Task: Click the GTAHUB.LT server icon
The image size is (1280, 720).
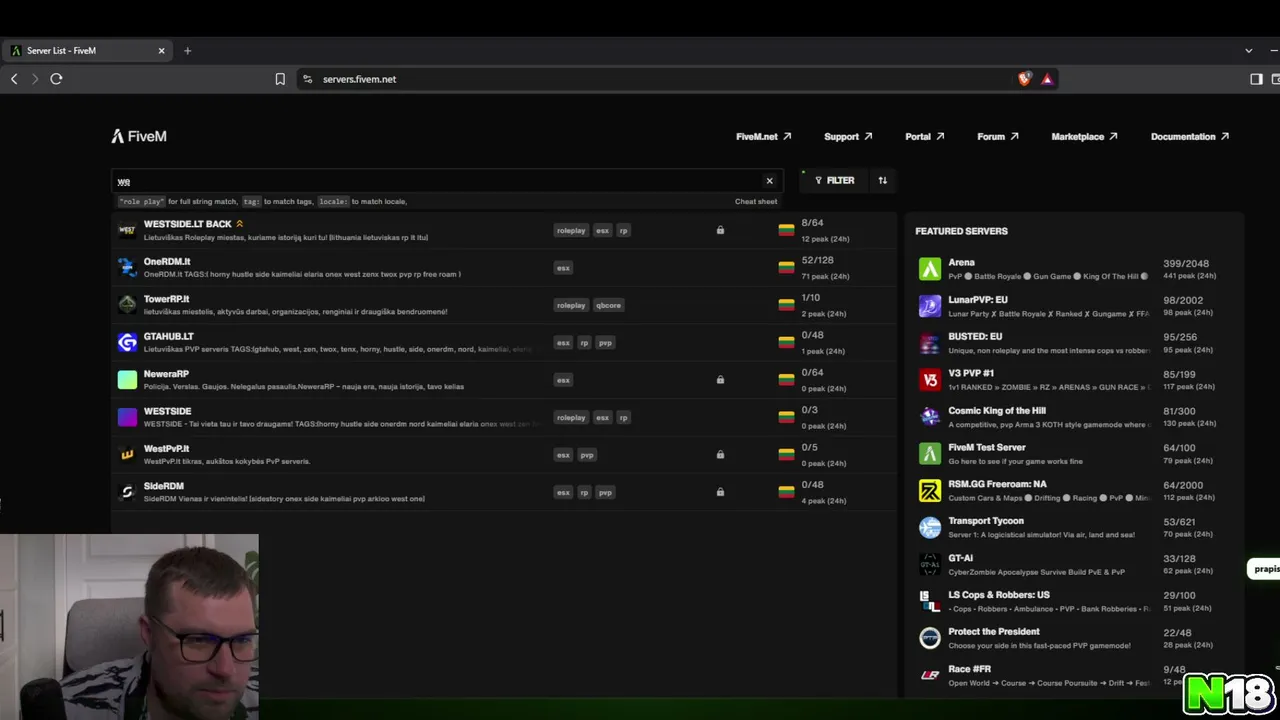Action: (127, 342)
